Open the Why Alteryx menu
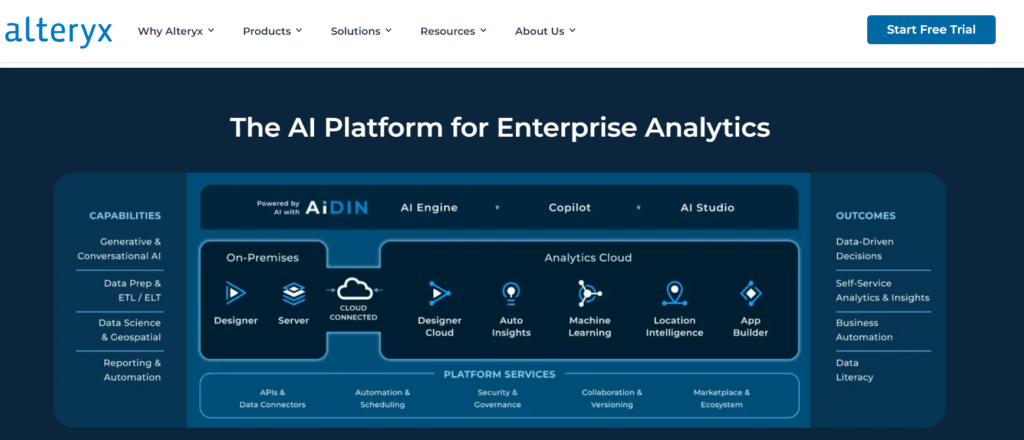 point(176,31)
